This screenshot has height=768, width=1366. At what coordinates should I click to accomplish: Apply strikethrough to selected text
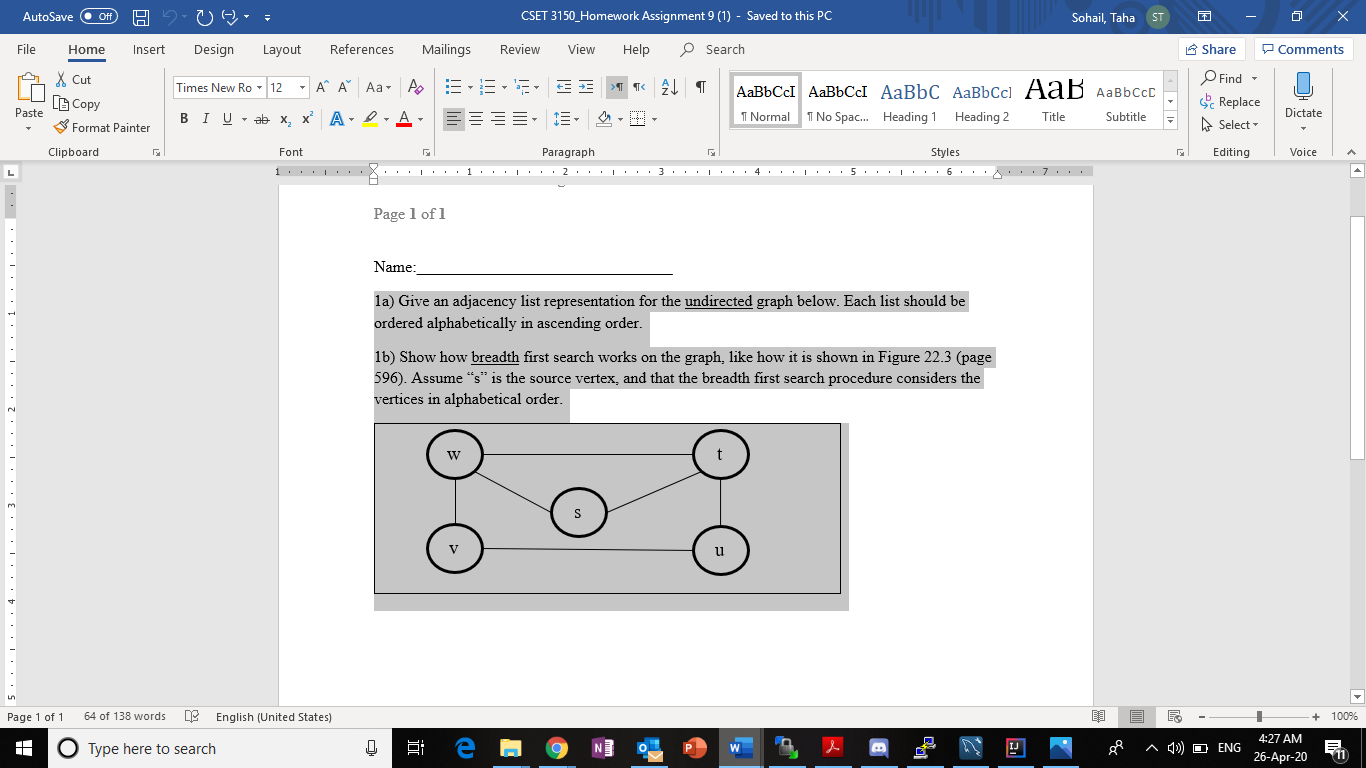(x=259, y=118)
